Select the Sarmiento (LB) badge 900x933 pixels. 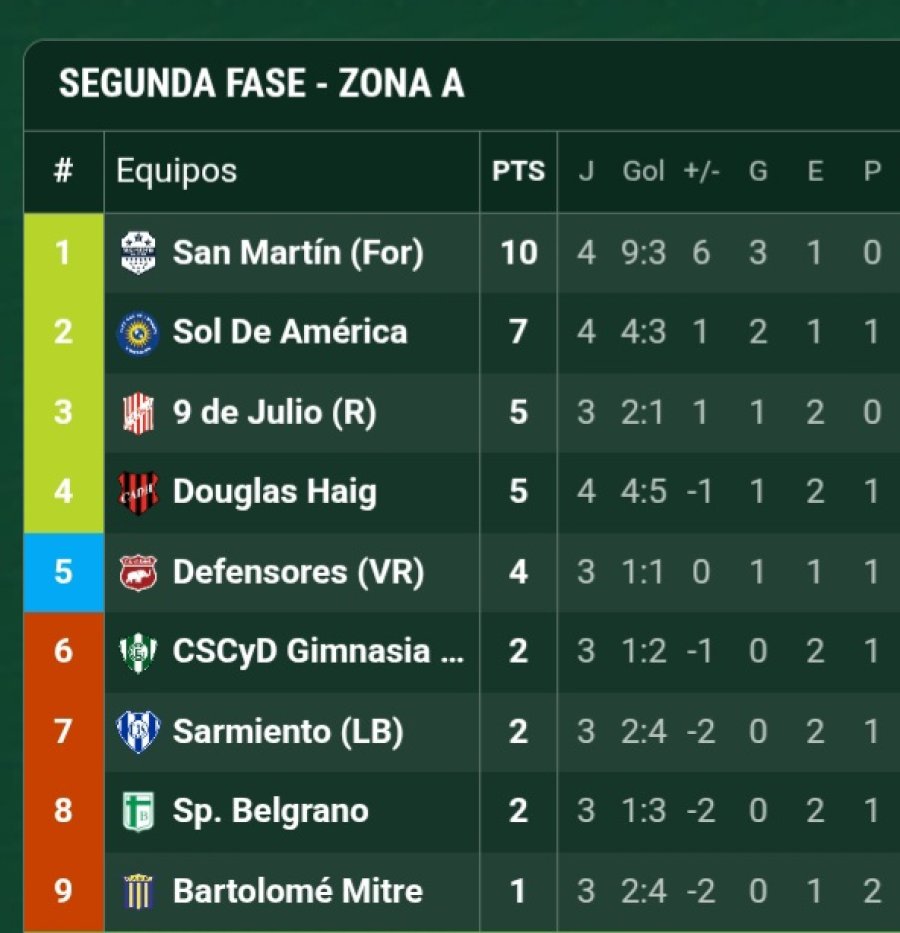[x=138, y=732]
